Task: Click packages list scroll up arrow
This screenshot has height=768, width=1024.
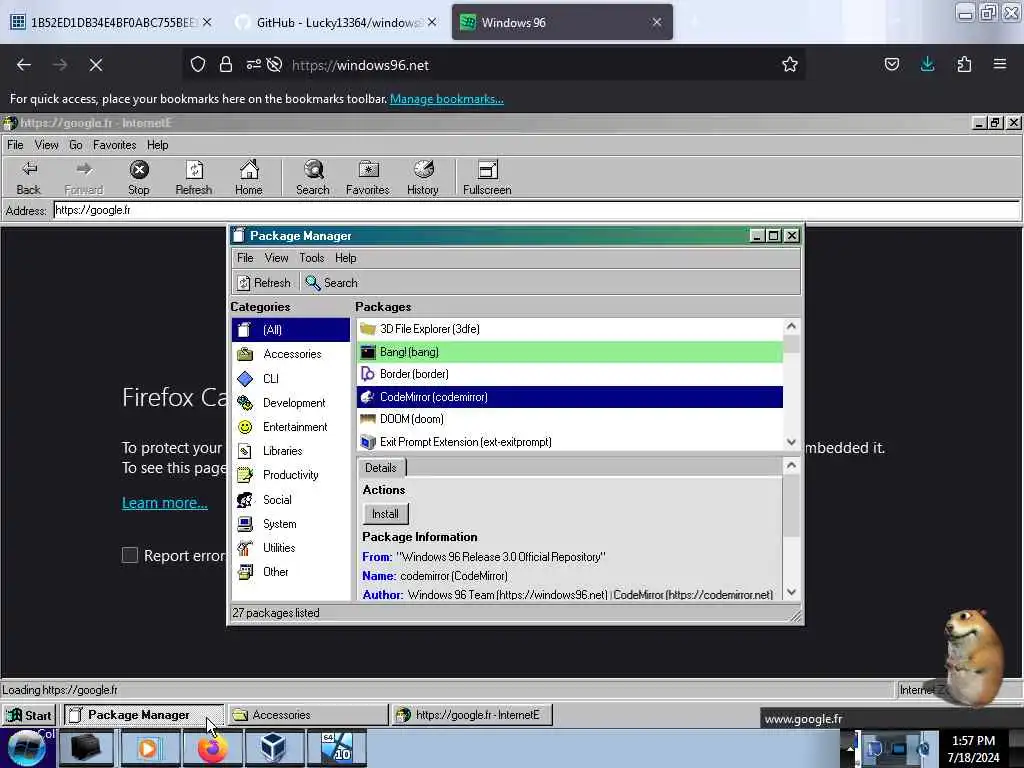Action: coord(792,327)
